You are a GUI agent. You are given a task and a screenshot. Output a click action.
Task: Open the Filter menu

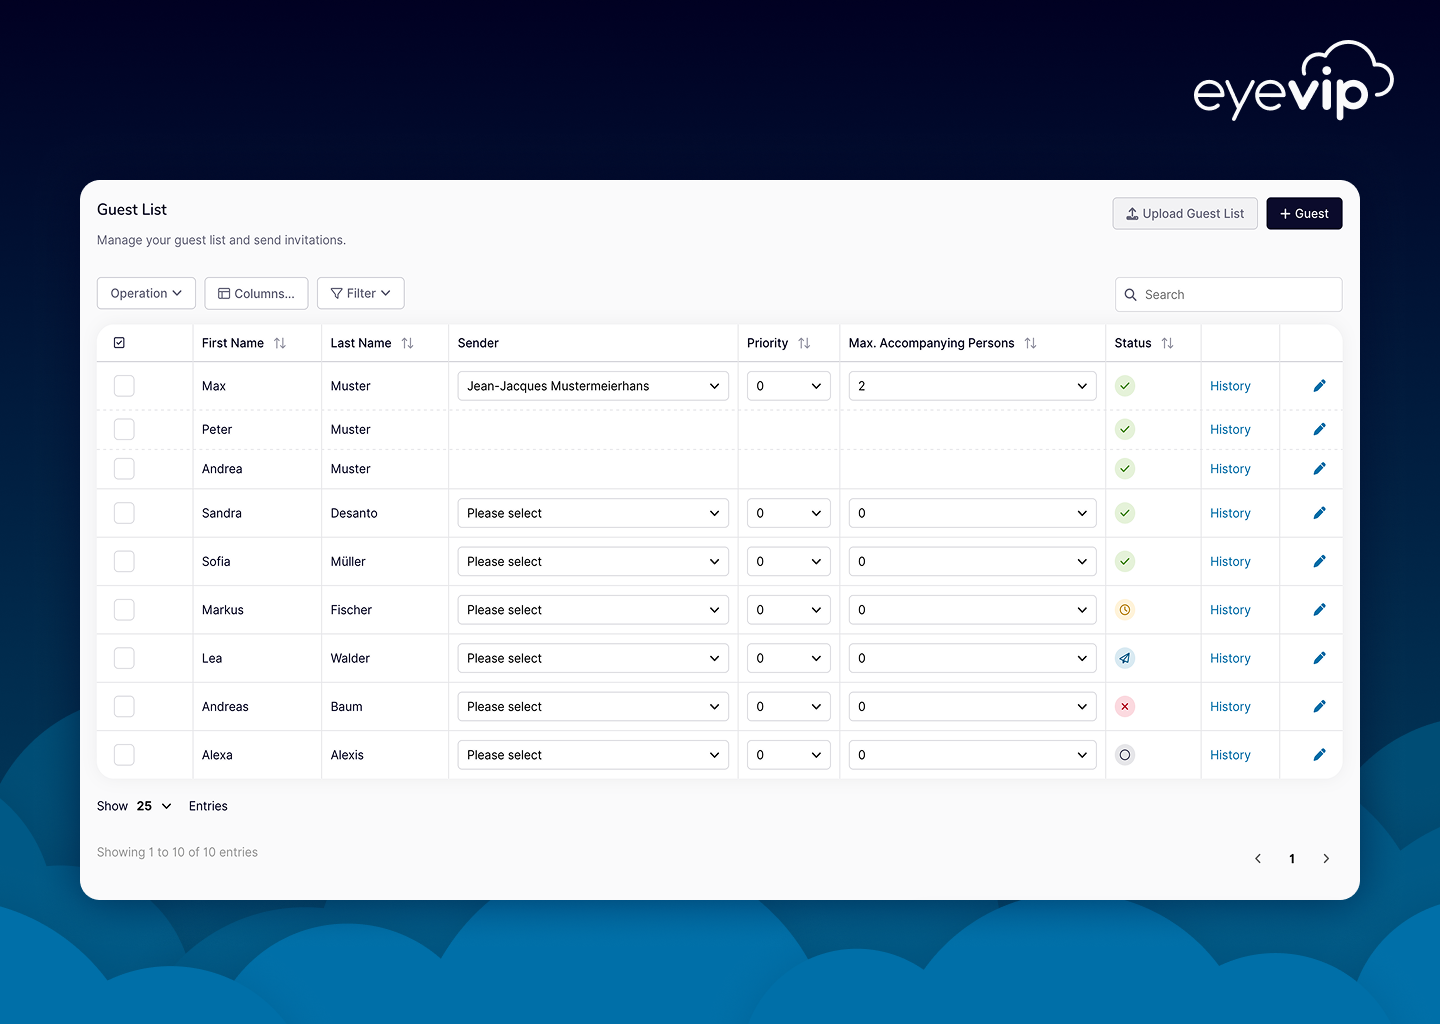[x=361, y=293]
